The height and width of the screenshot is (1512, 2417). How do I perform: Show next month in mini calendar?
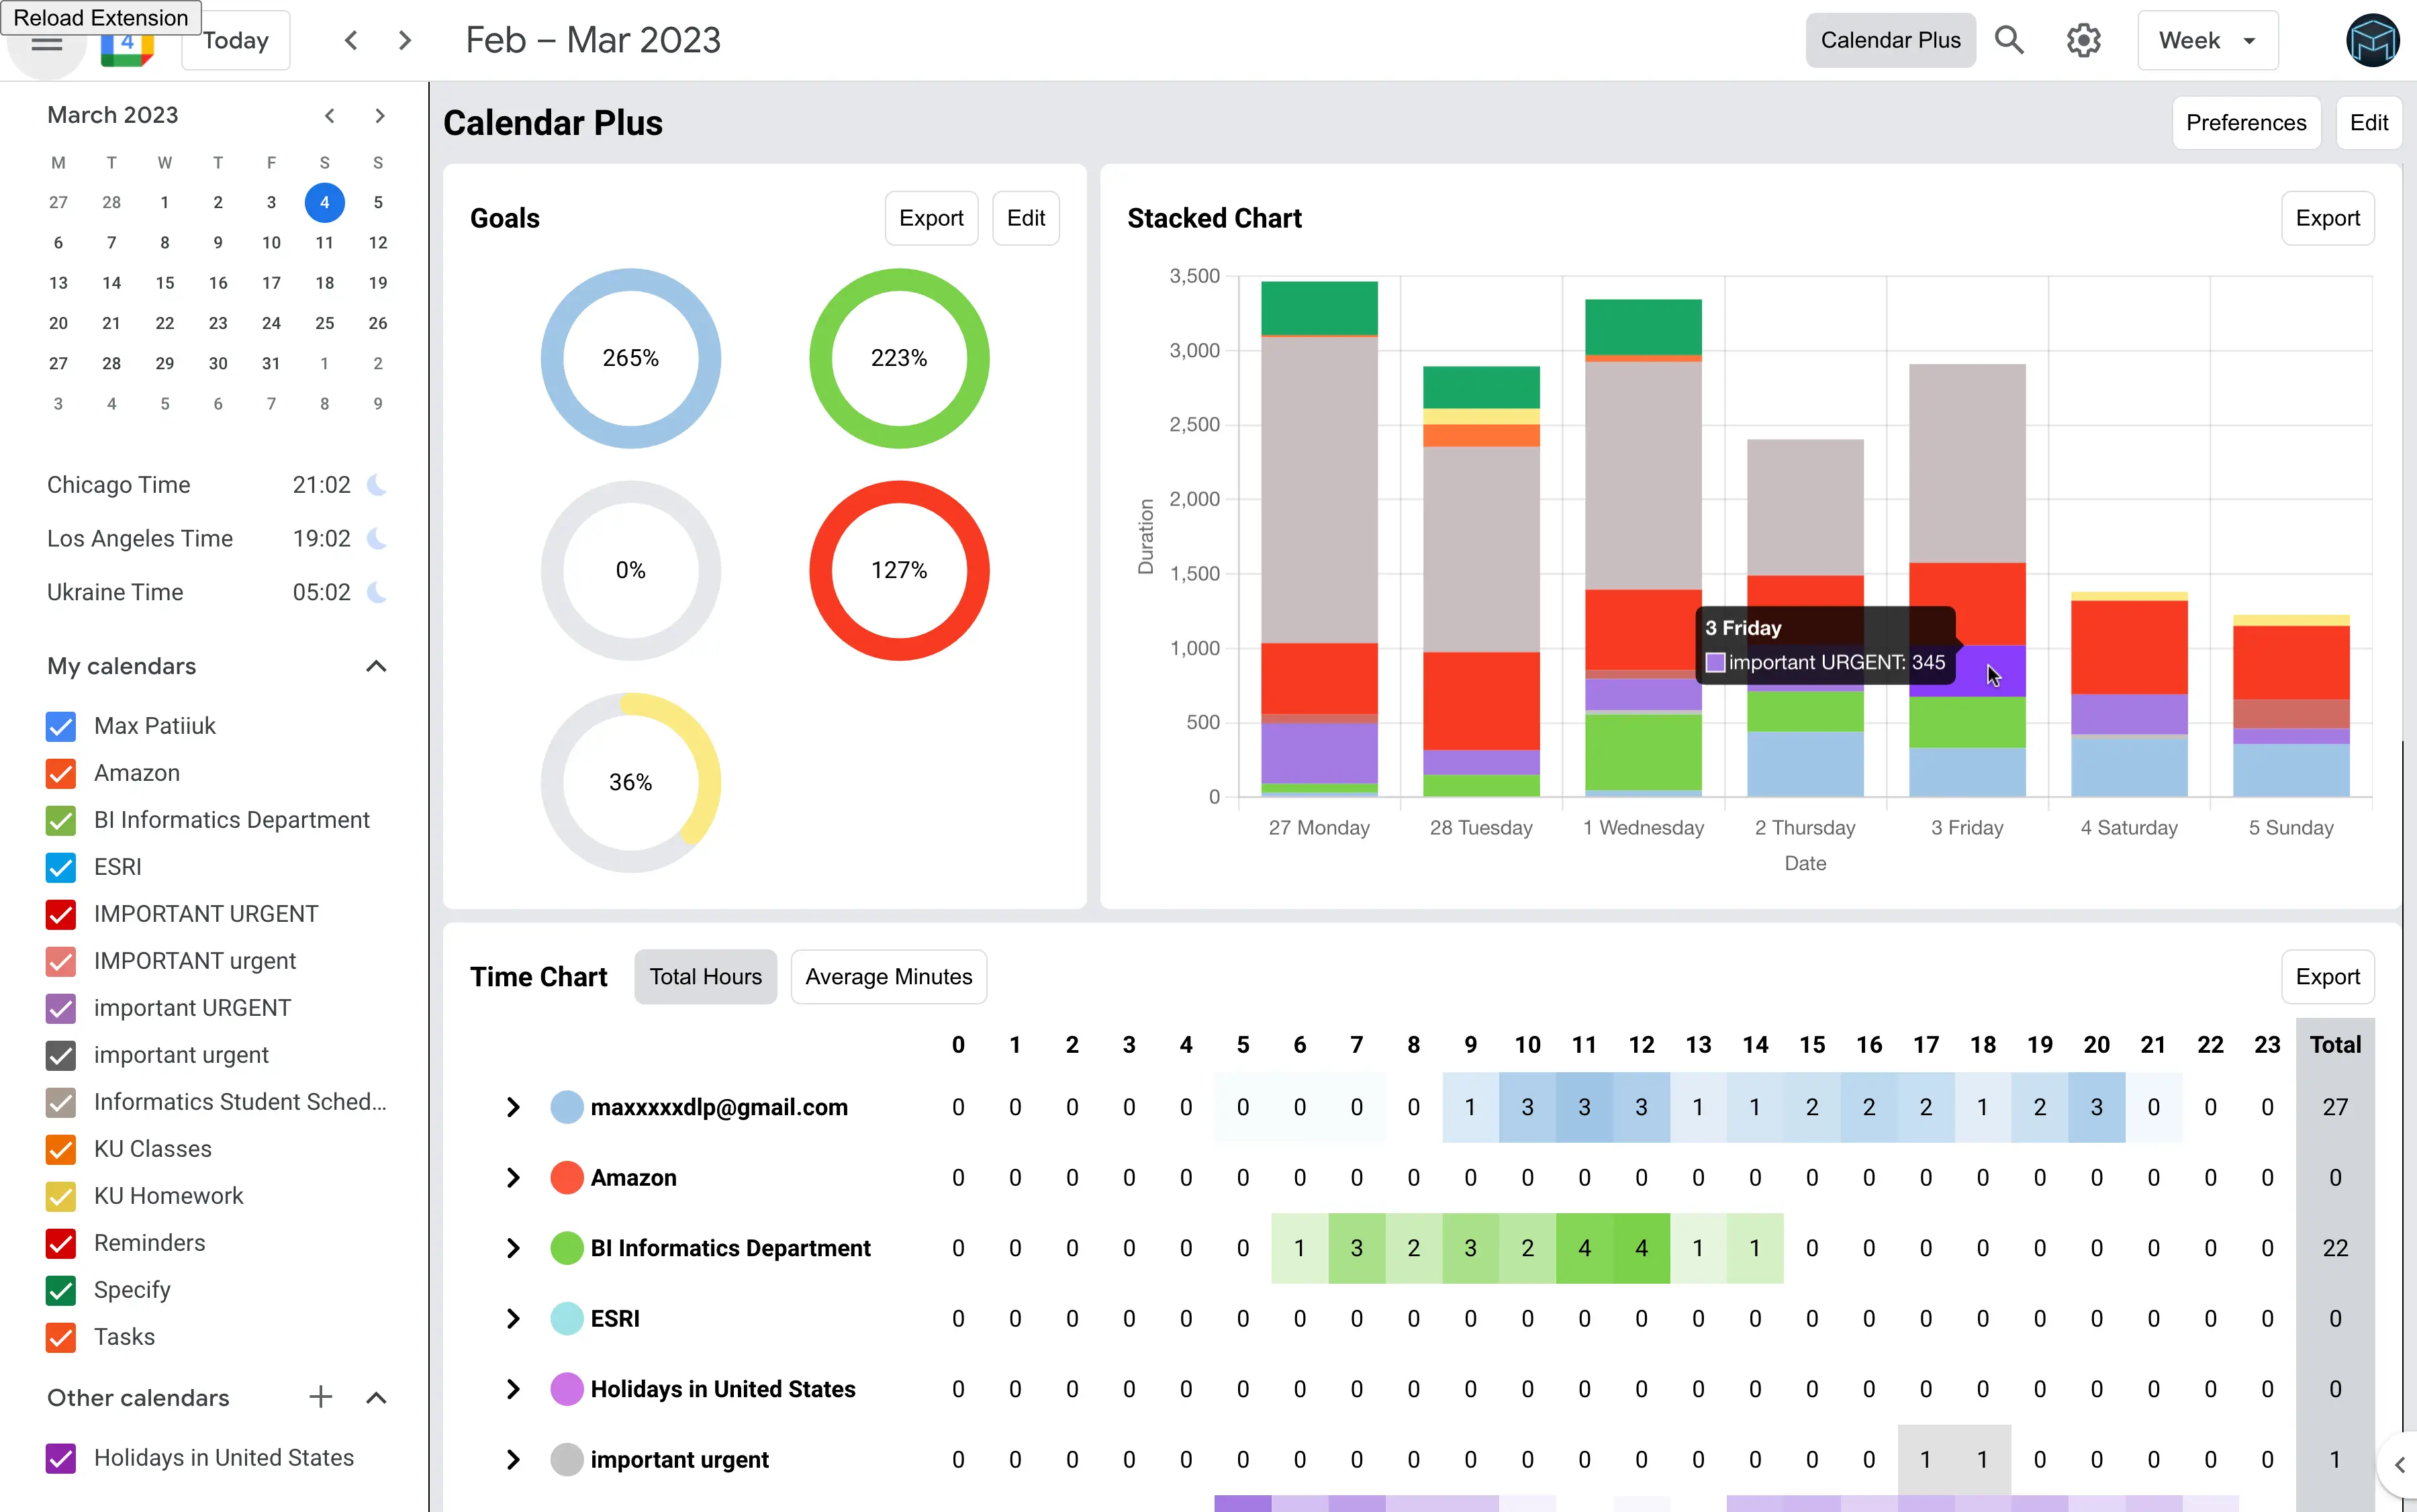pyautogui.click(x=379, y=115)
